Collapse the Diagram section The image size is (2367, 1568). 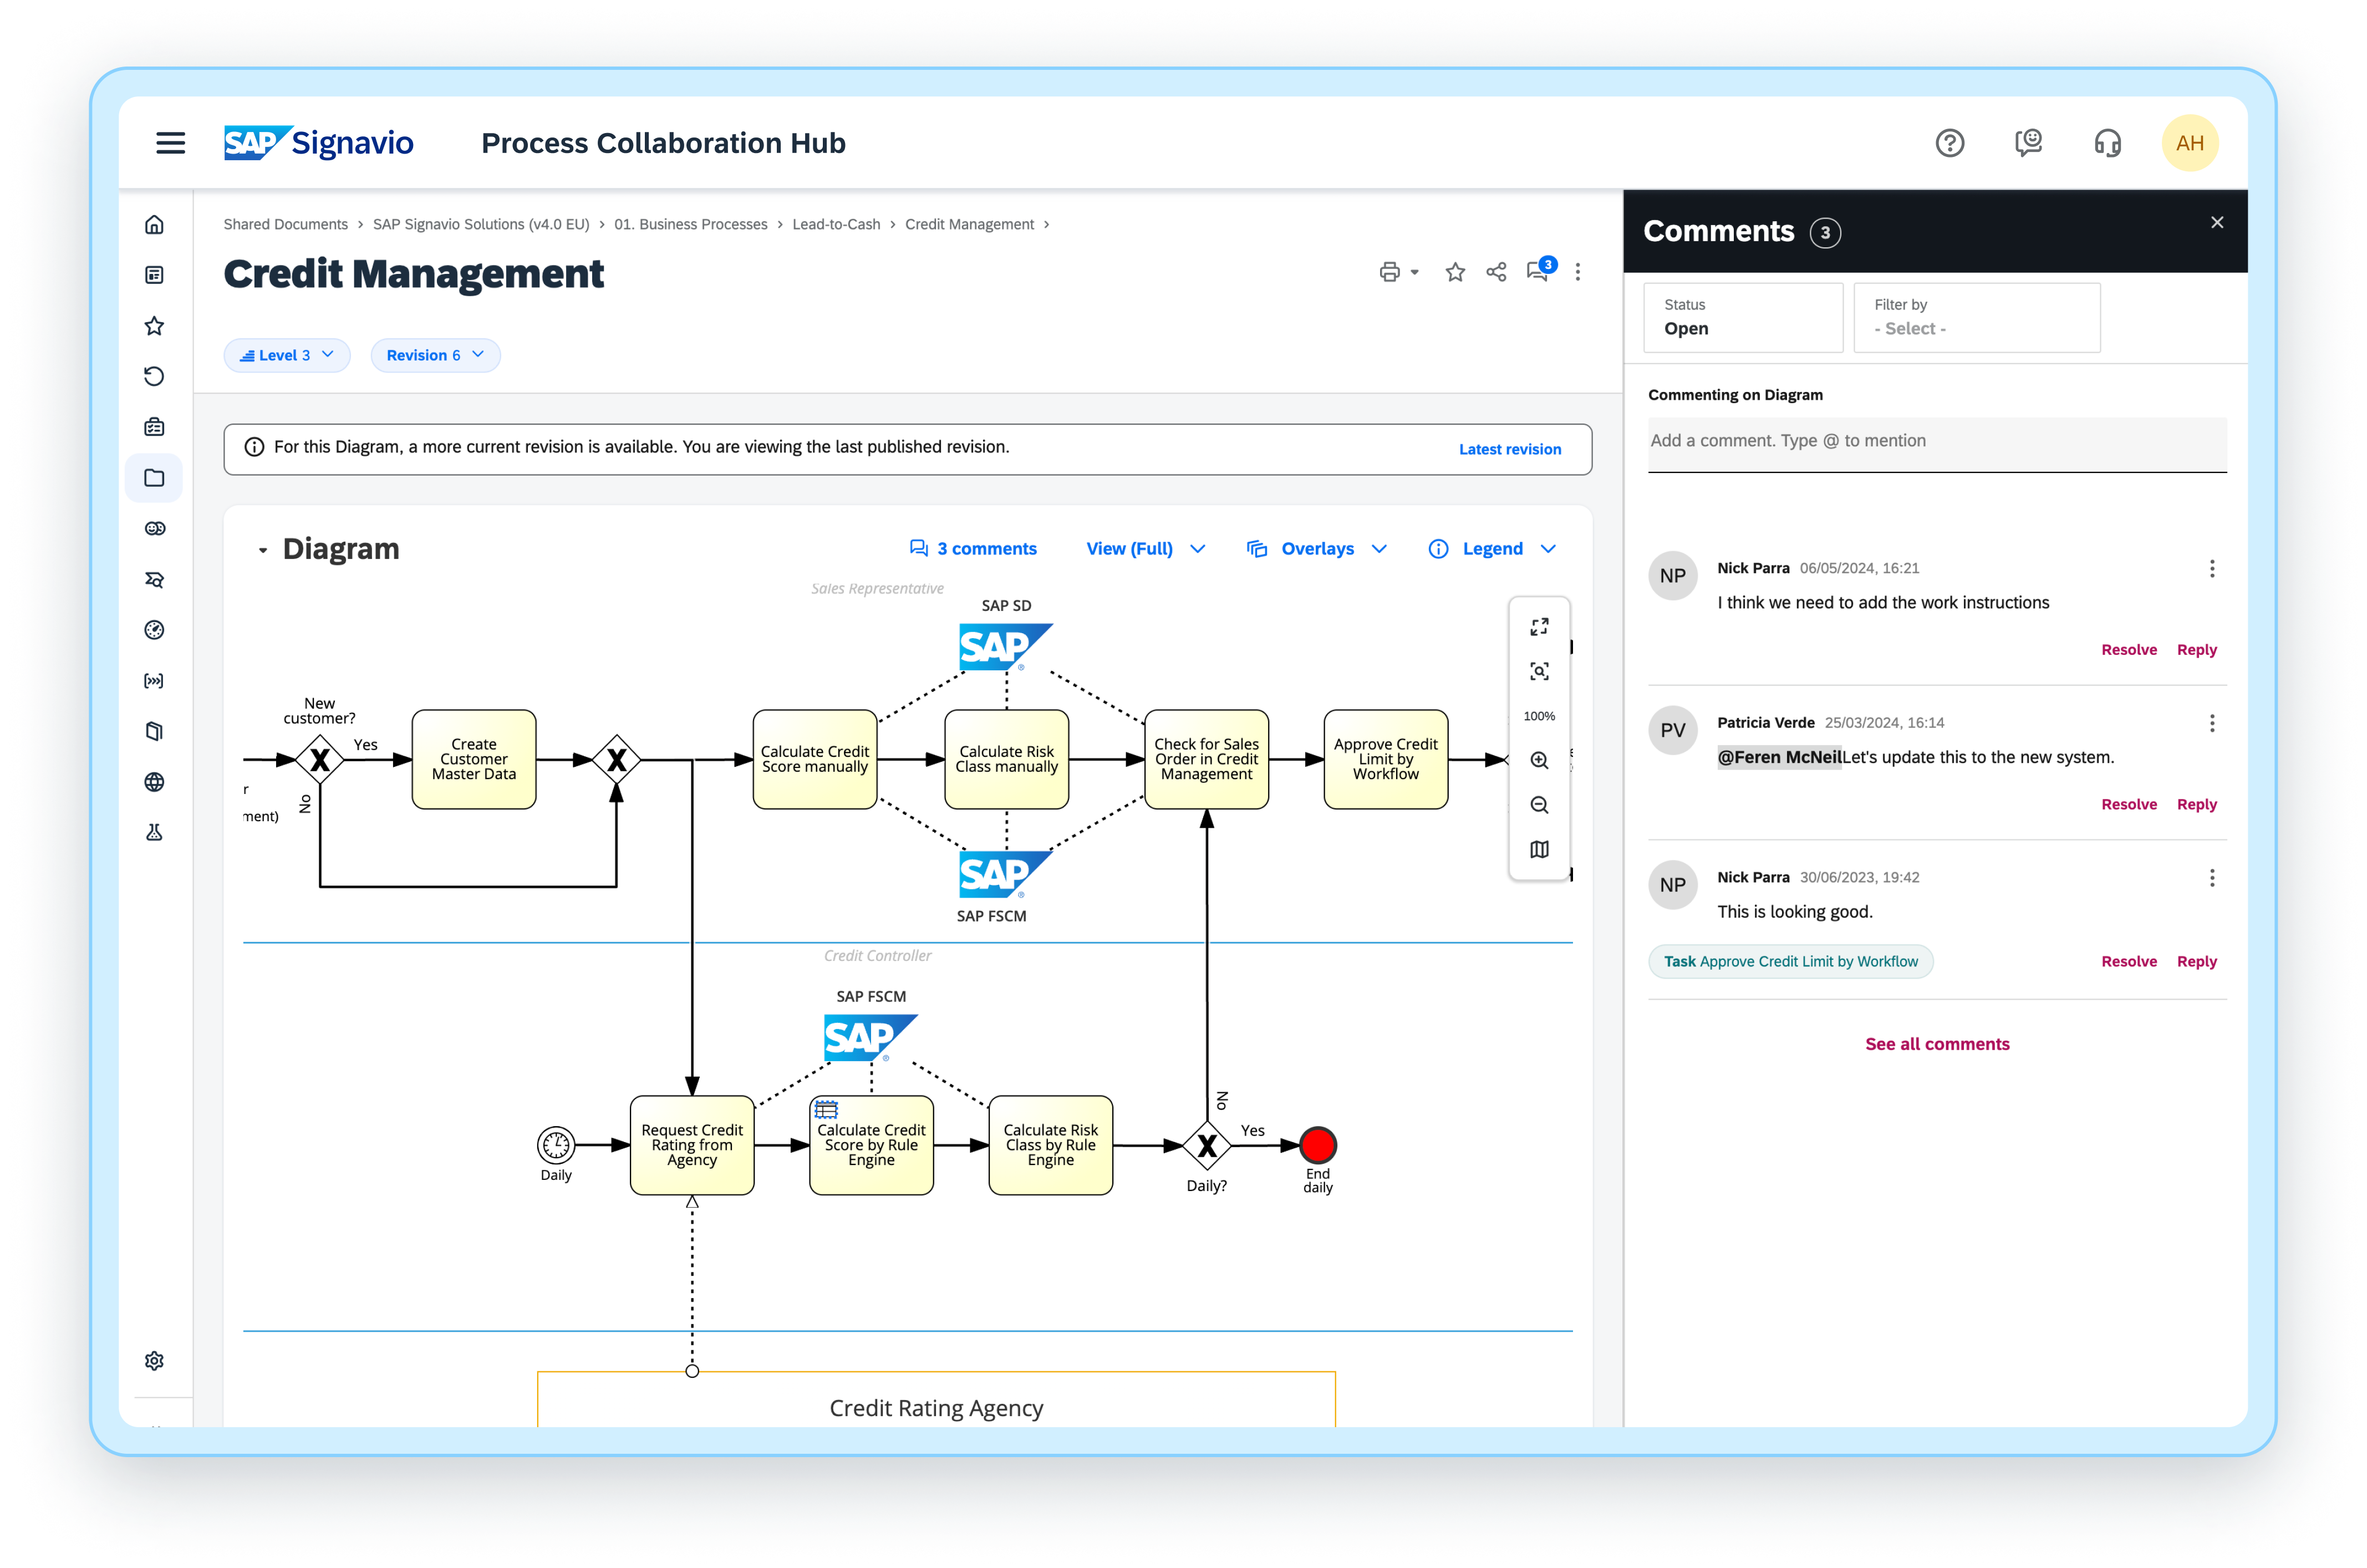tap(262, 549)
